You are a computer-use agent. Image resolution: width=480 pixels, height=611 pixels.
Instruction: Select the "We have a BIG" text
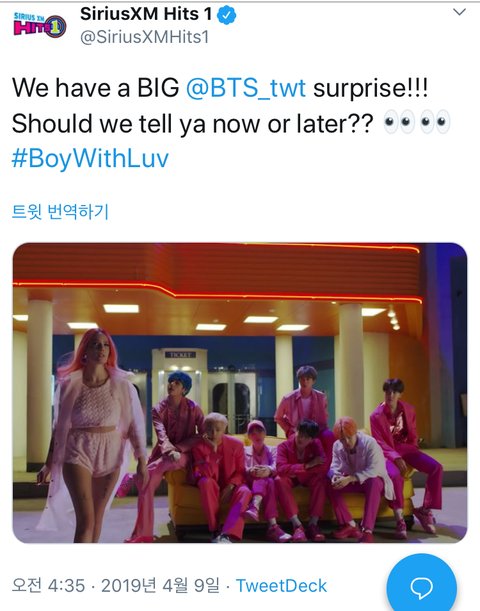coord(95,88)
